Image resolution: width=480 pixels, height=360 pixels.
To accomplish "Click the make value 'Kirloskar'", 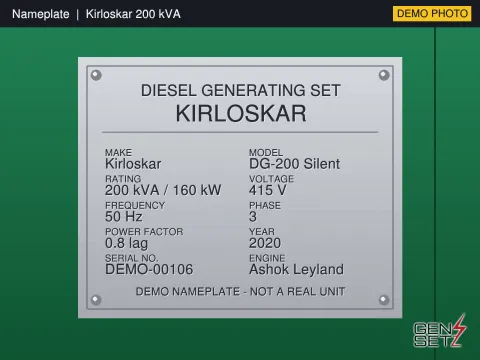I will [133, 164].
